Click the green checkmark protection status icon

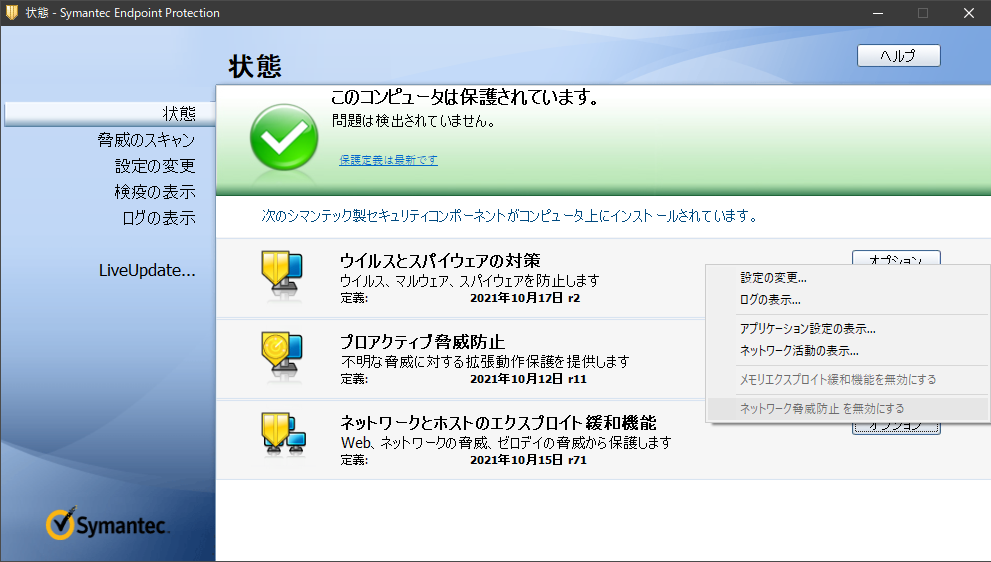[284, 137]
